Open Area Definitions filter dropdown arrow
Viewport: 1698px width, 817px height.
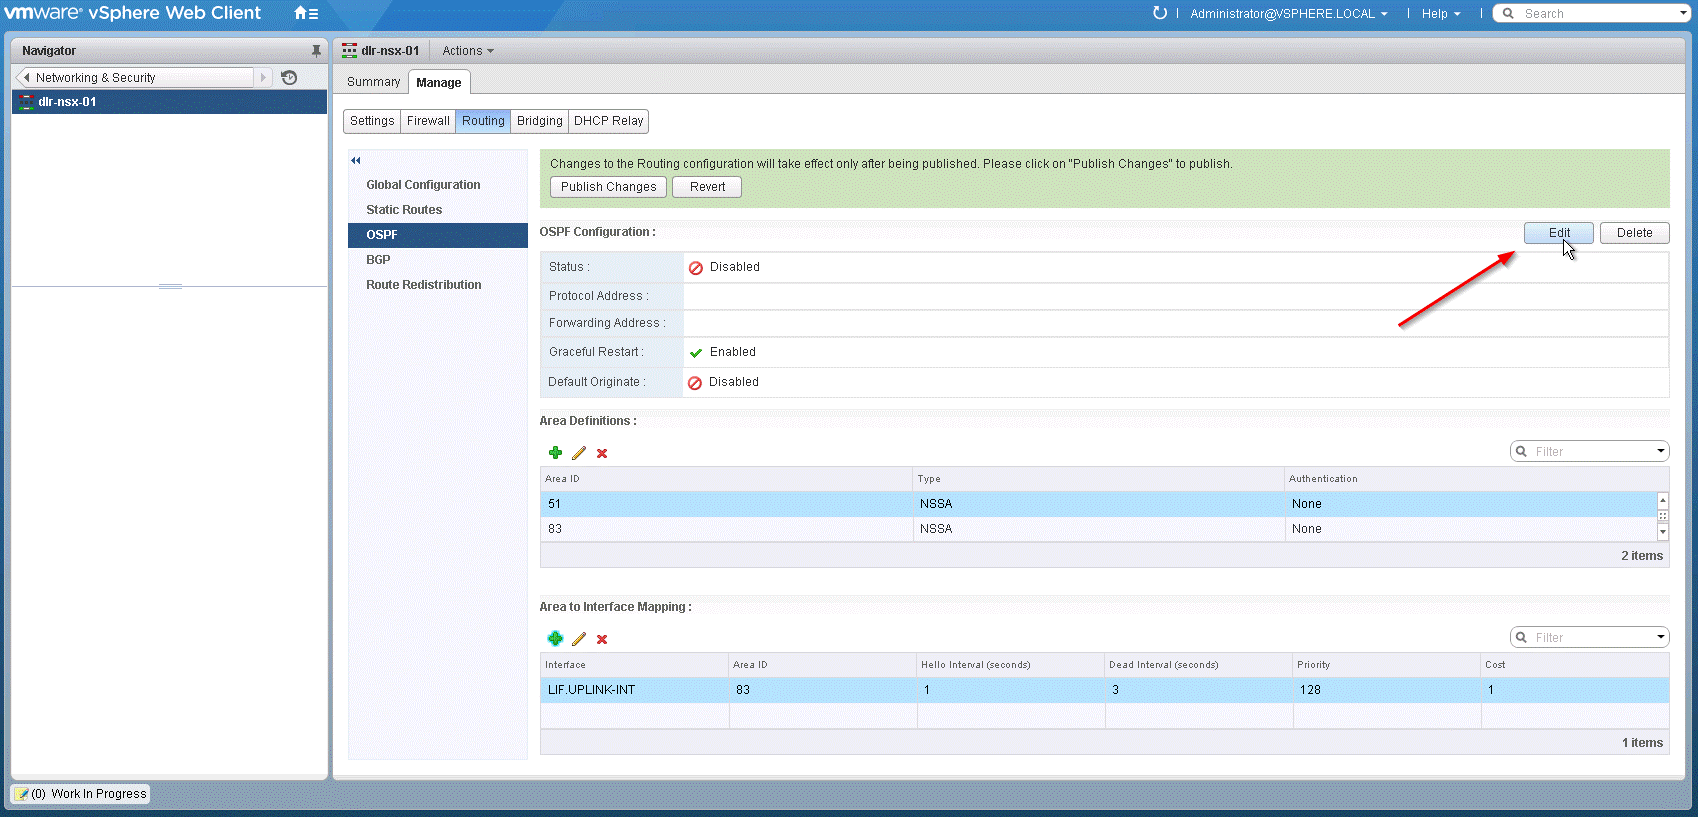pos(1660,451)
